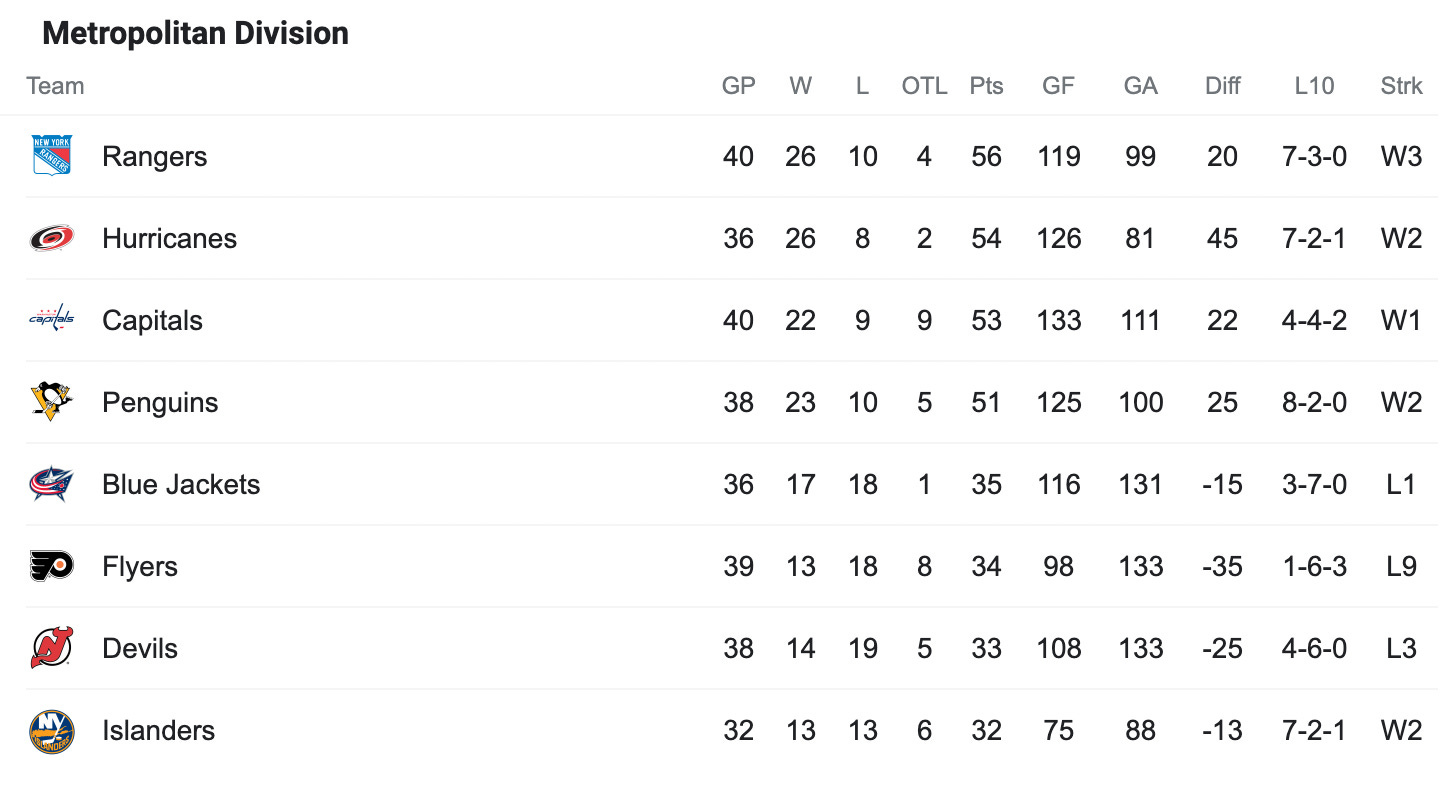Click the Team column header
The width and height of the screenshot is (1454, 800).
point(55,86)
